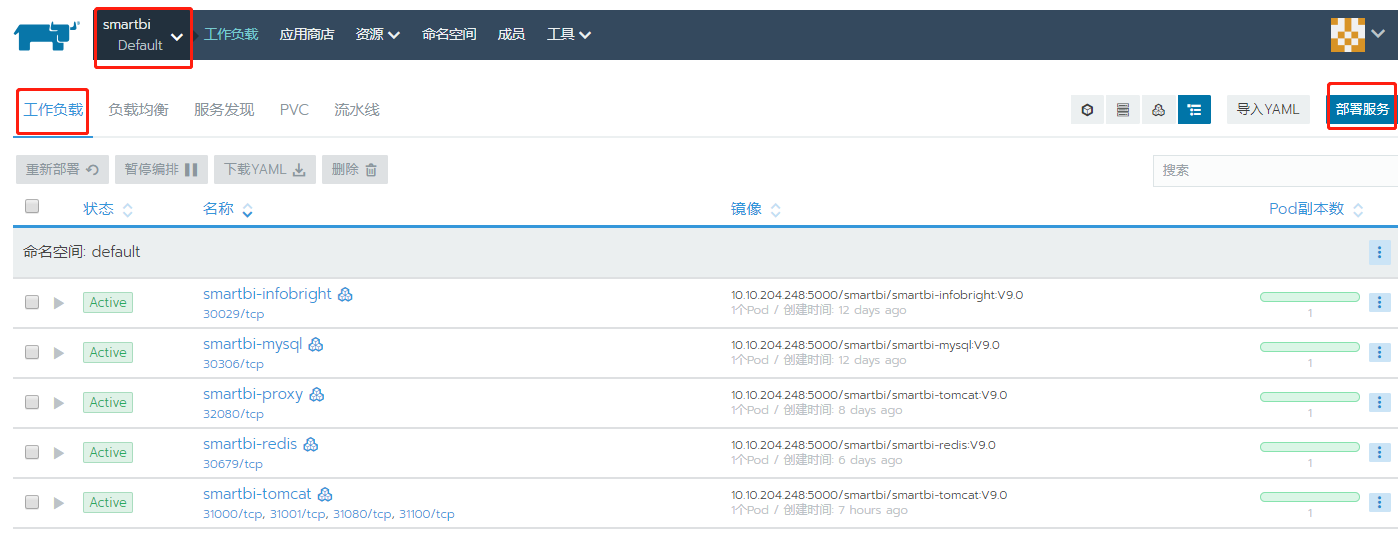The height and width of the screenshot is (534, 1398).
Task: Expand the smartbi-proxy row triangle
Action: 59,402
